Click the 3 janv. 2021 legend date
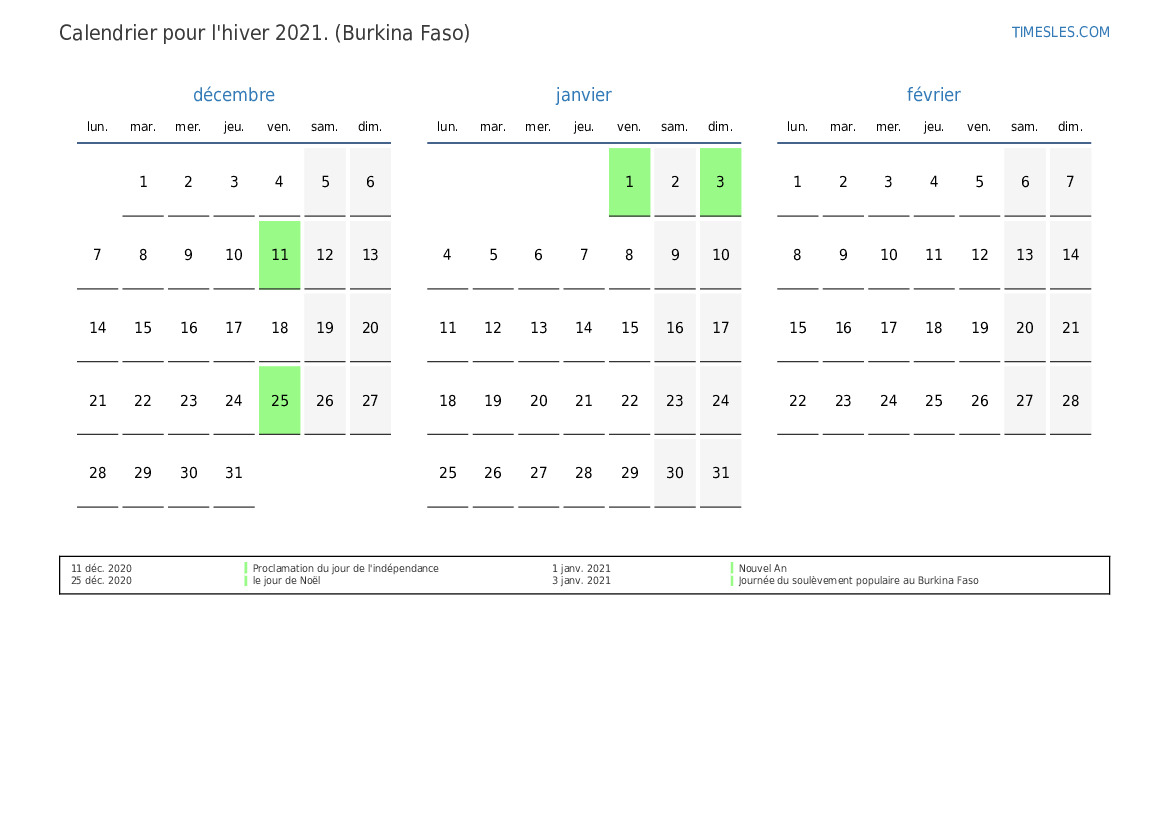Image resolution: width=1169 pixels, height=827 pixels. (582, 580)
